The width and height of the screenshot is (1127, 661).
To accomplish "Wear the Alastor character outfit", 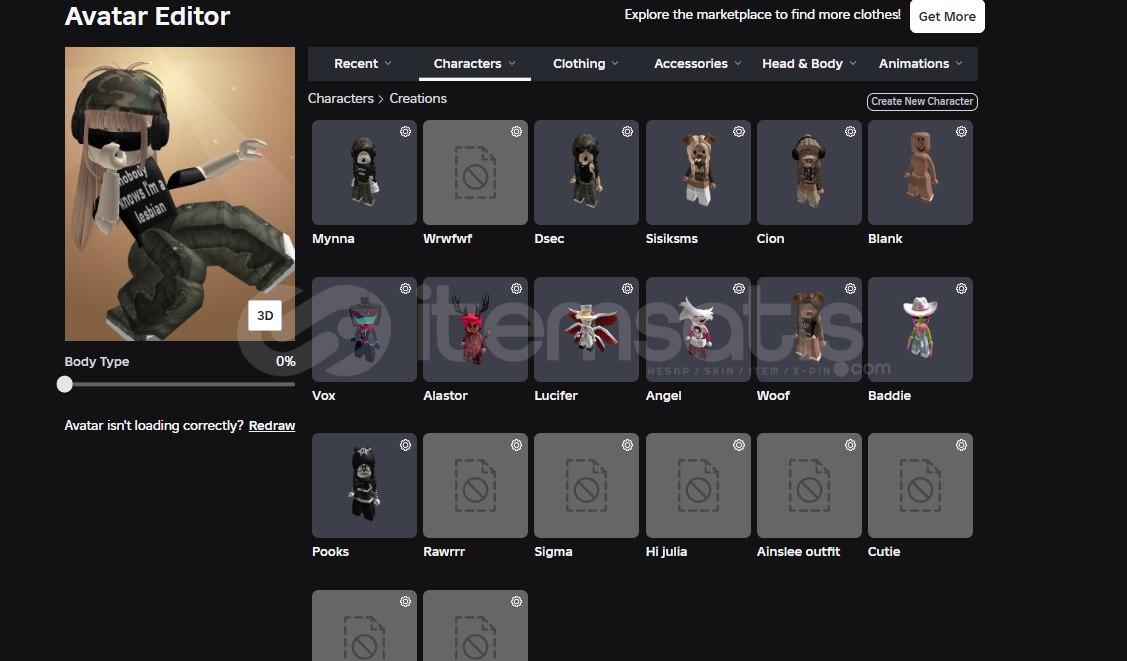I will pyautogui.click(x=475, y=329).
